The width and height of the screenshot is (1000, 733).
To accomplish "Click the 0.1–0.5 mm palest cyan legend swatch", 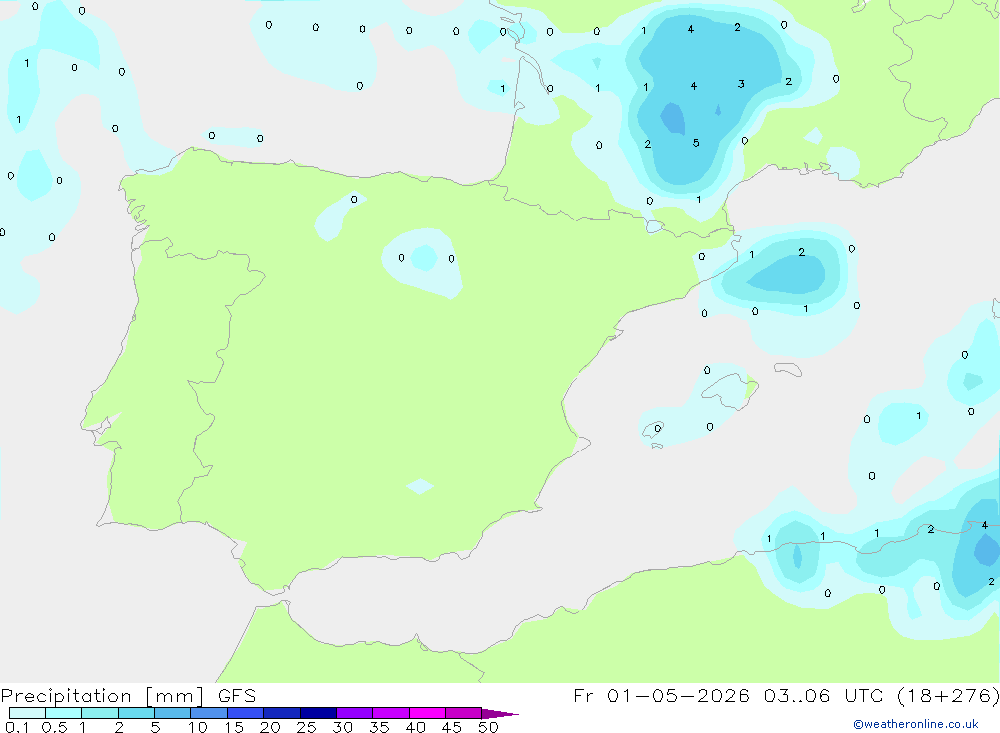I will pos(27,713).
